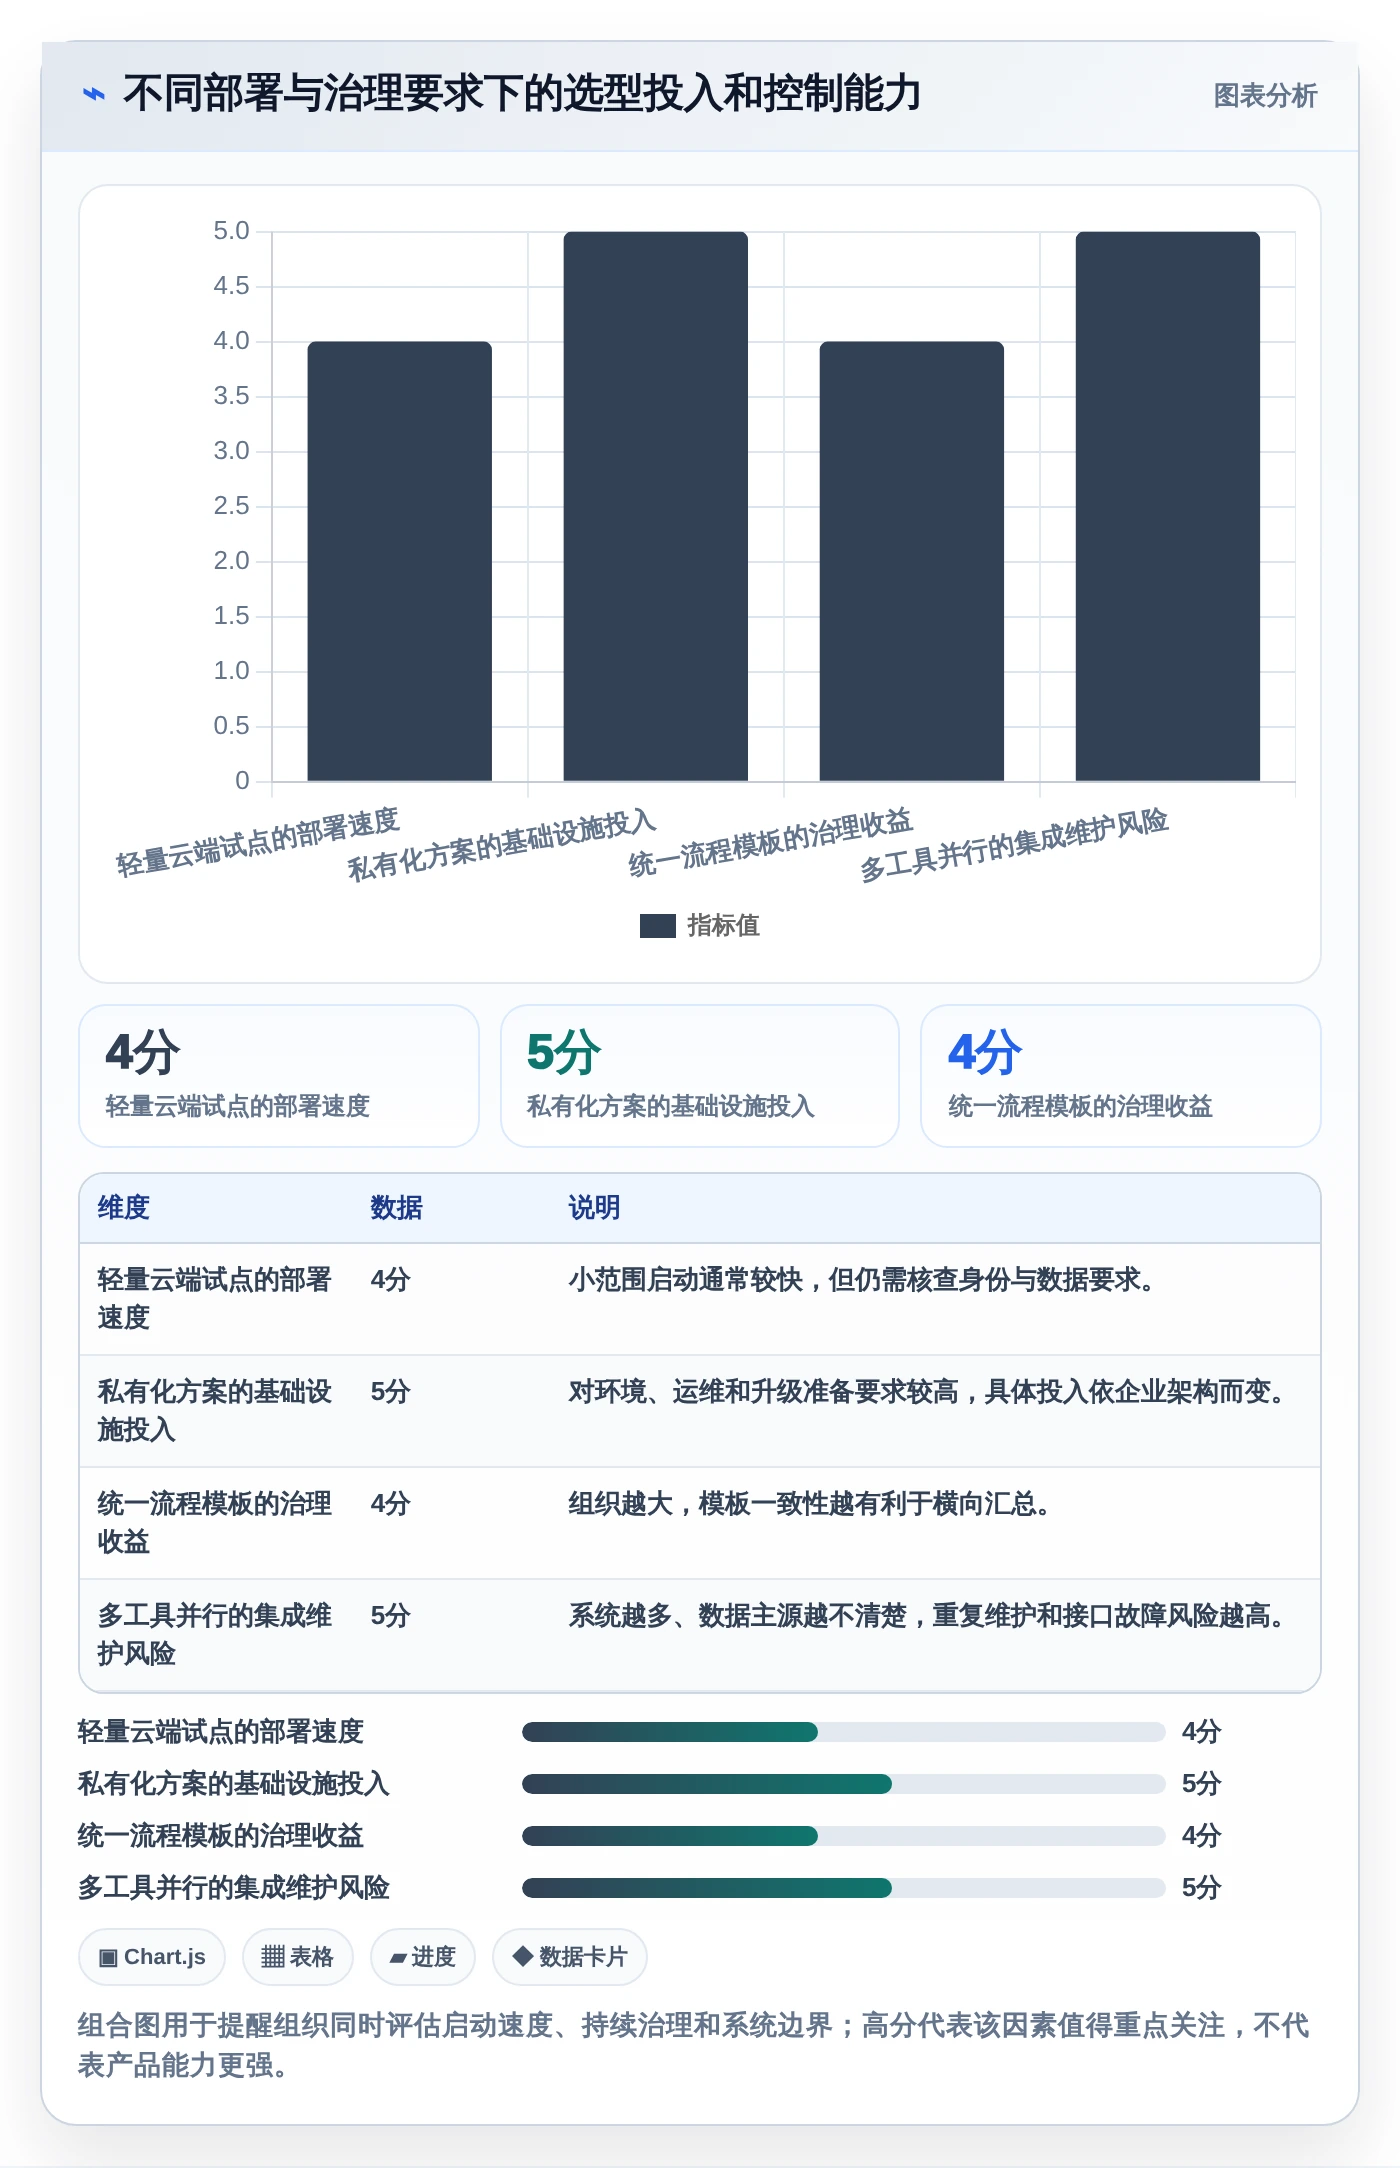1400x2168 pixels.
Task: Click the 指标值 legend text
Action: click(724, 926)
